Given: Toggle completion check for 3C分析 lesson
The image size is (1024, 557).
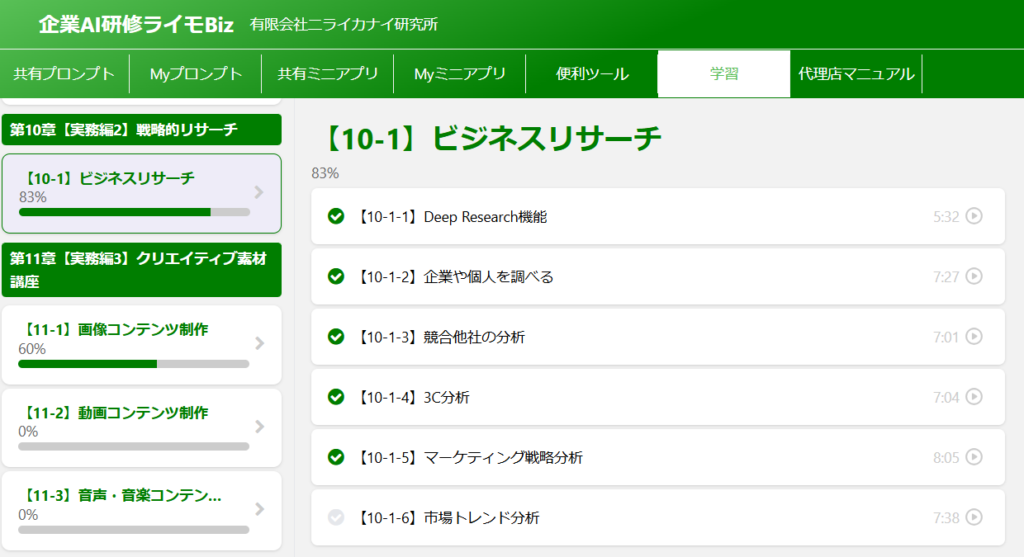Looking at the screenshot, I should tap(336, 397).
